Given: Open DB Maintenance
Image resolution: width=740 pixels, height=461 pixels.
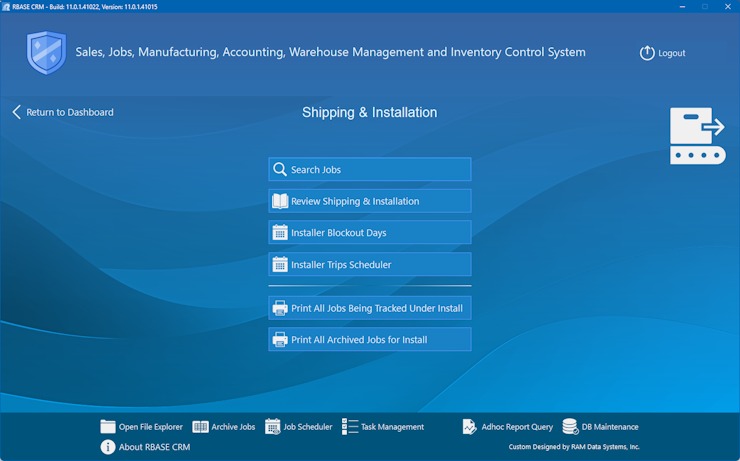Looking at the screenshot, I should [x=610, y=427].
